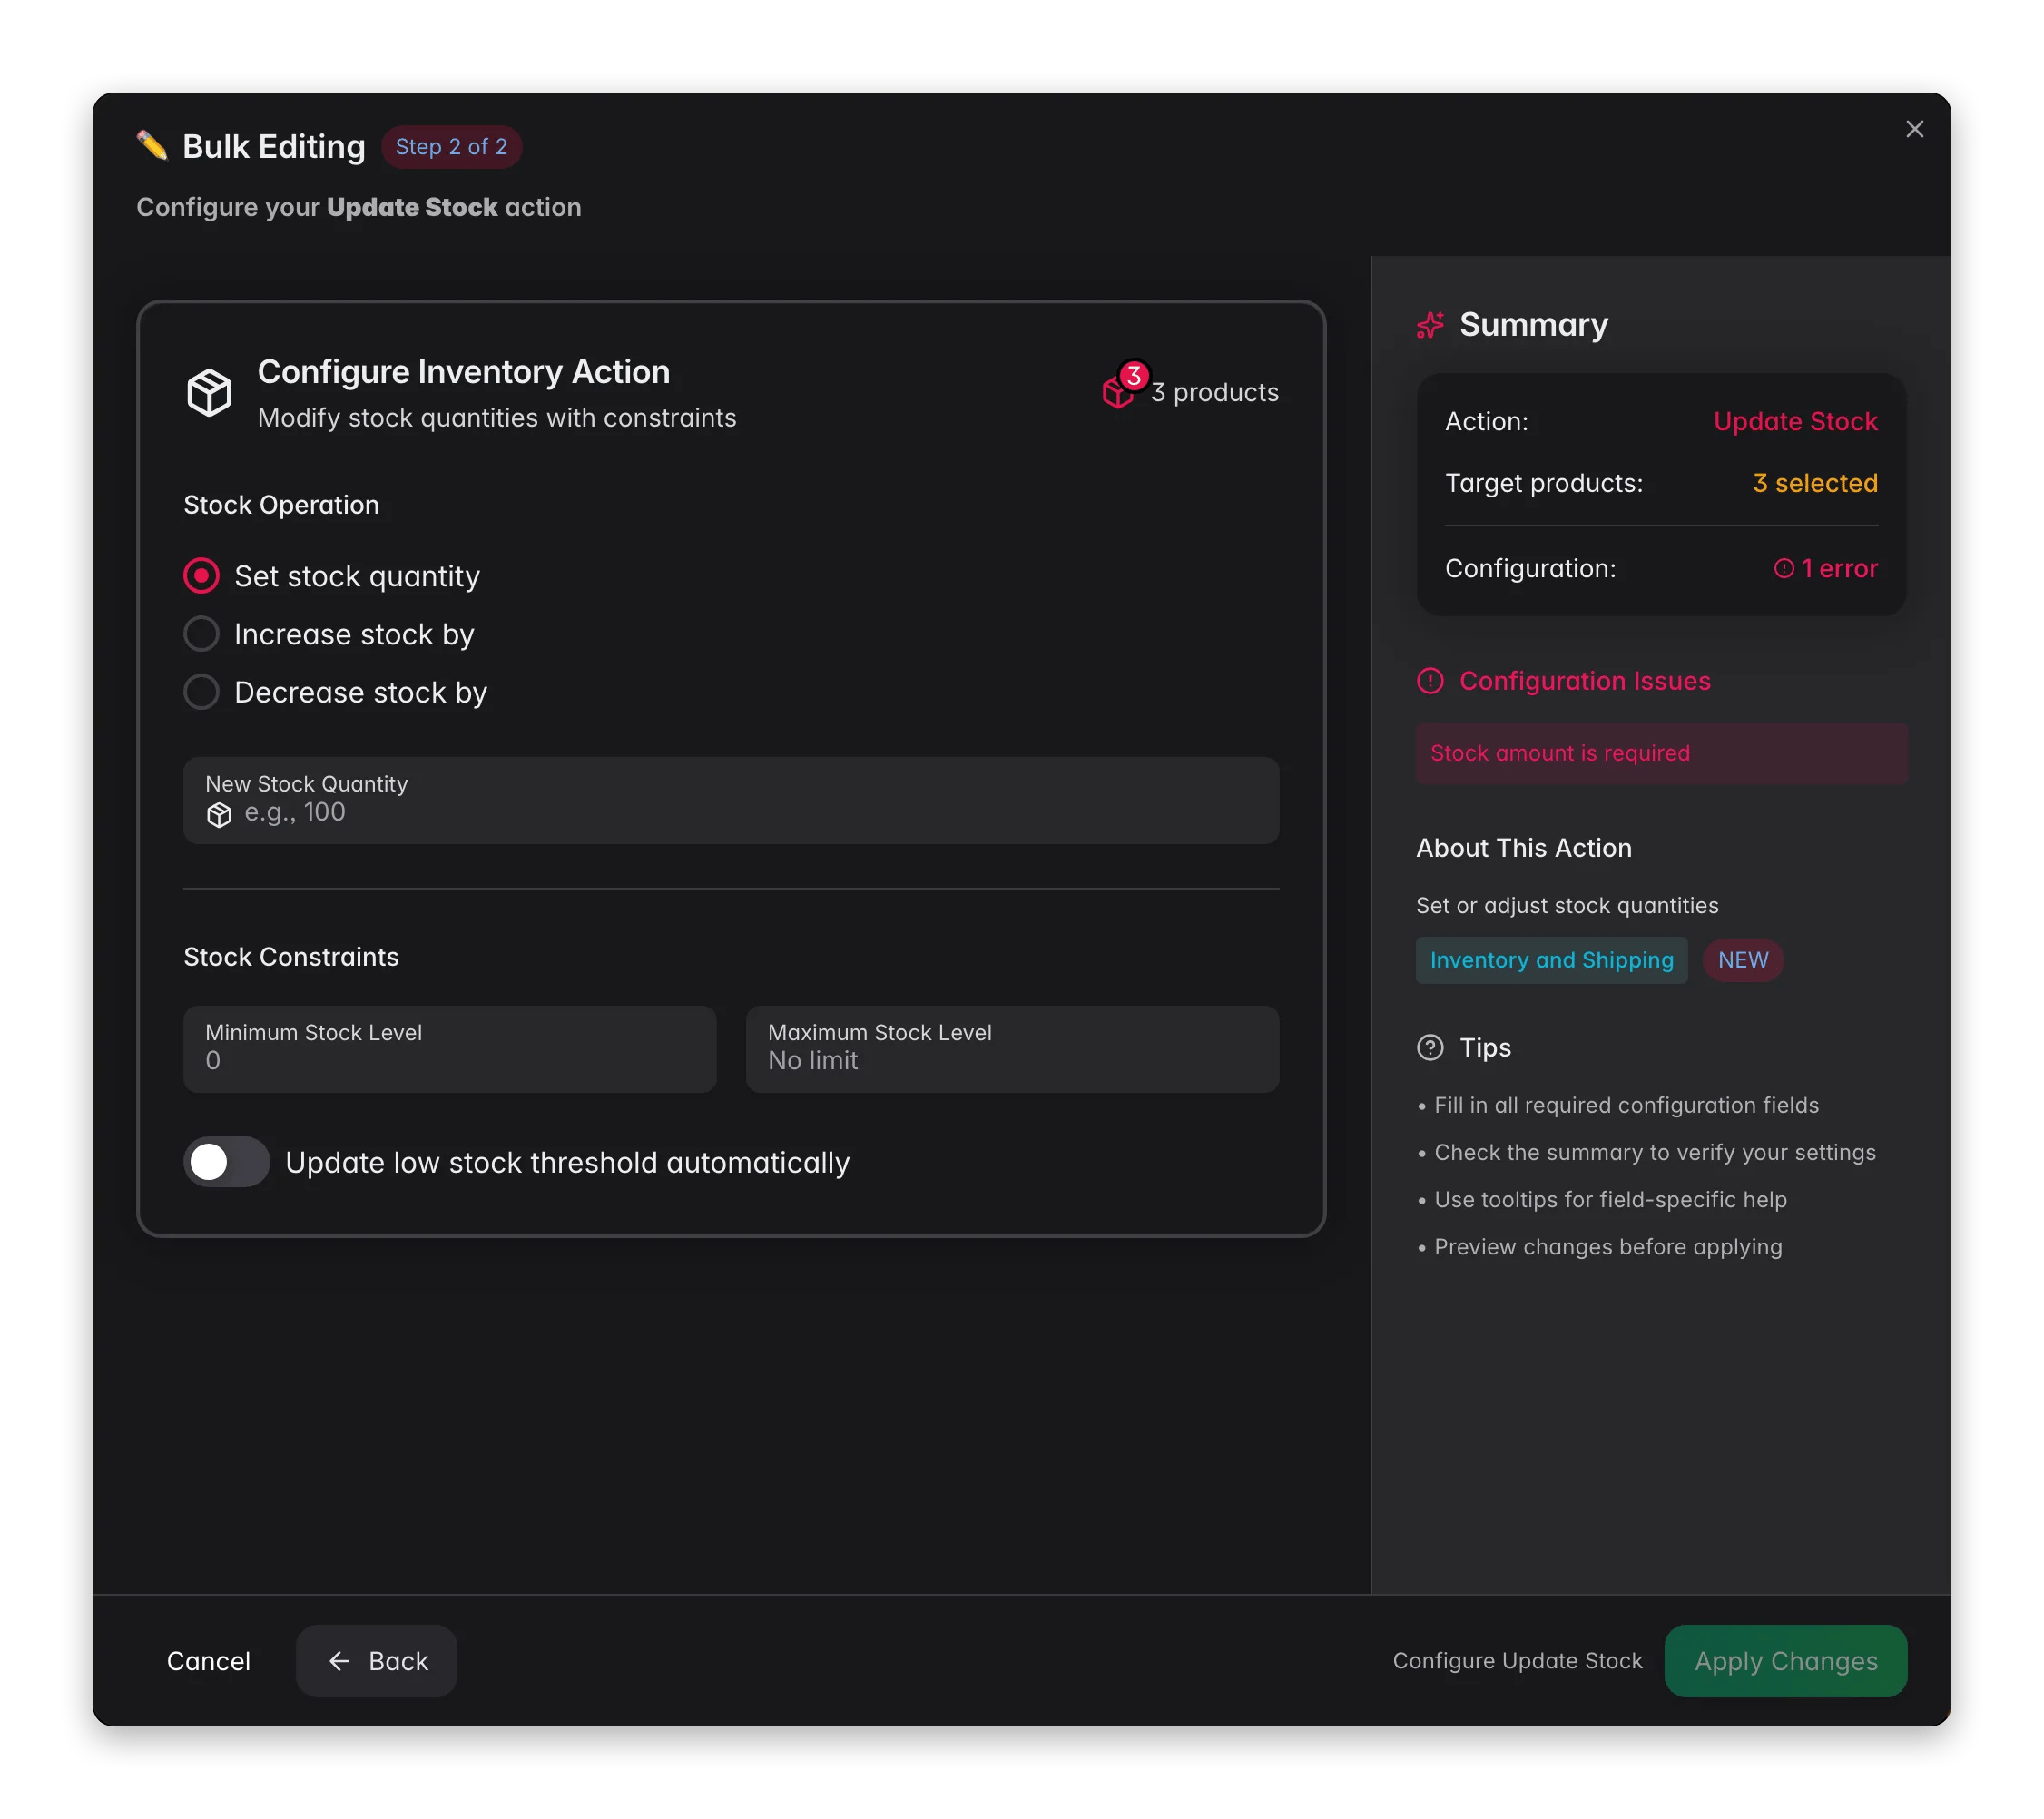
Task: Click the Configure Update Stock footer label
Action: 1517,1661
